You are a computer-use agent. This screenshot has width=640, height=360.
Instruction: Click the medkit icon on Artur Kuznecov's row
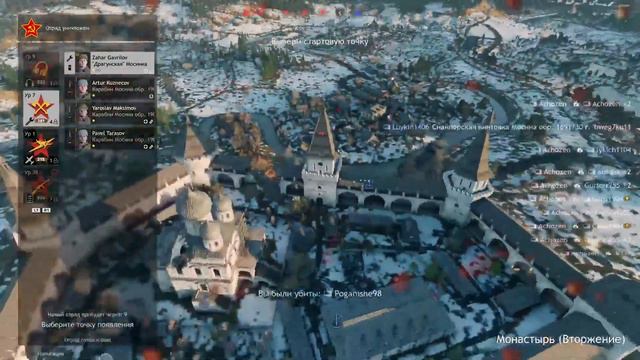click(x=151, y=96)
